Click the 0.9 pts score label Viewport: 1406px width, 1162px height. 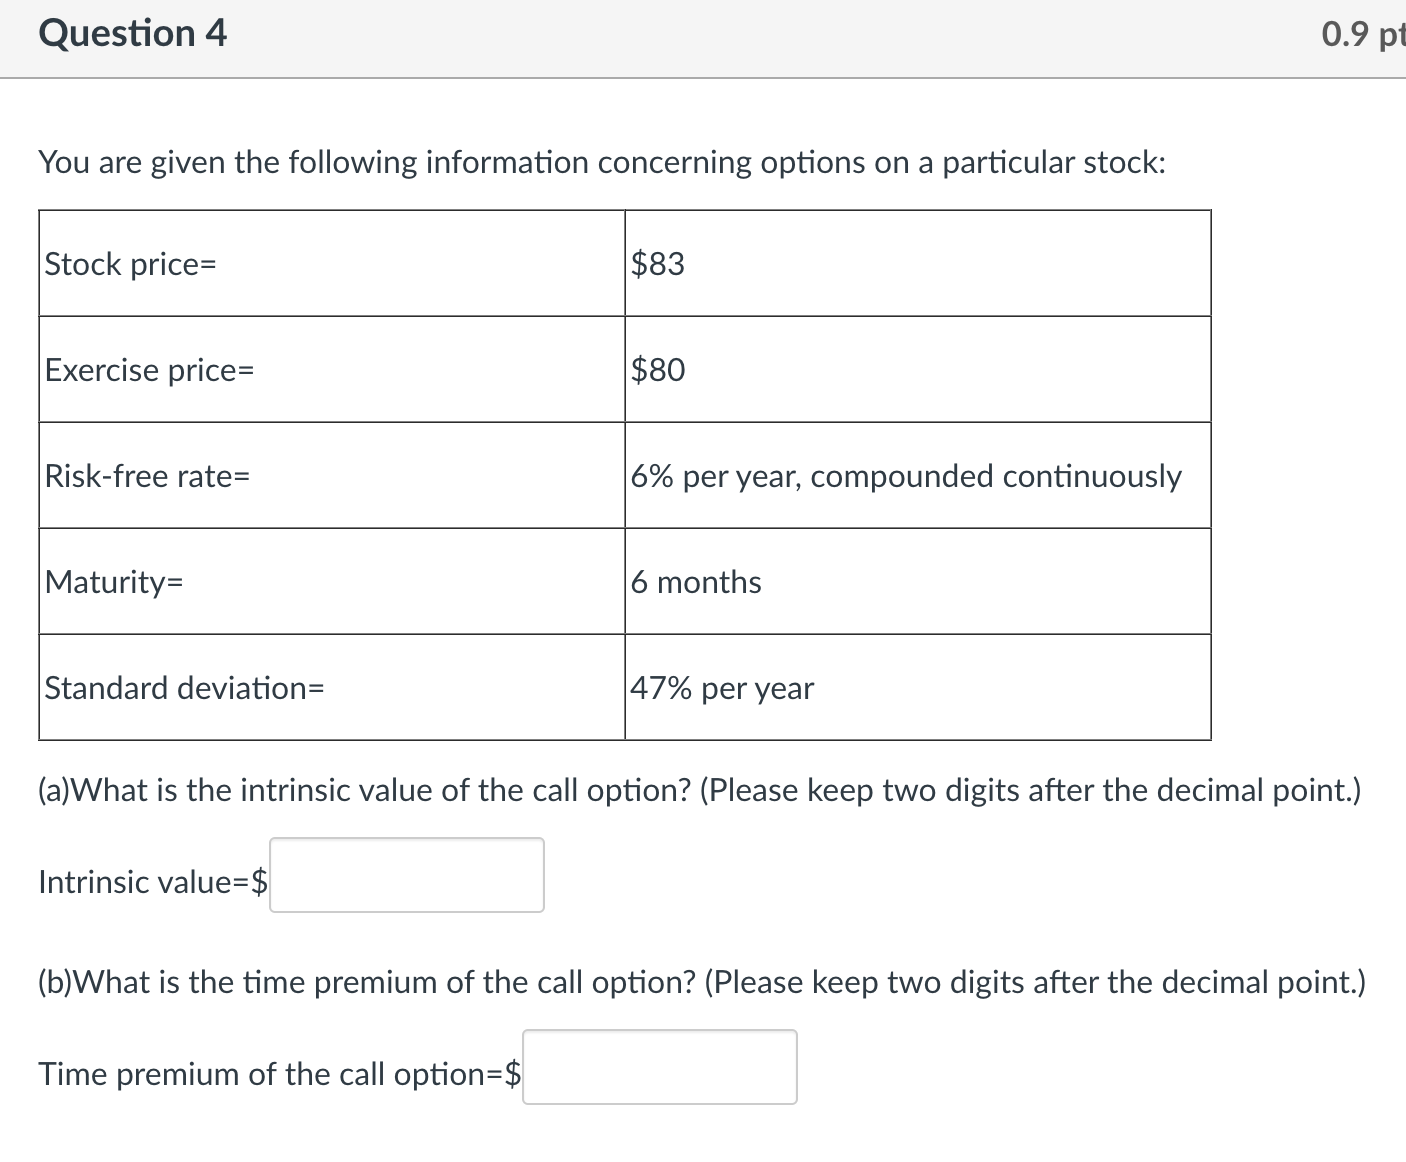1362,35
